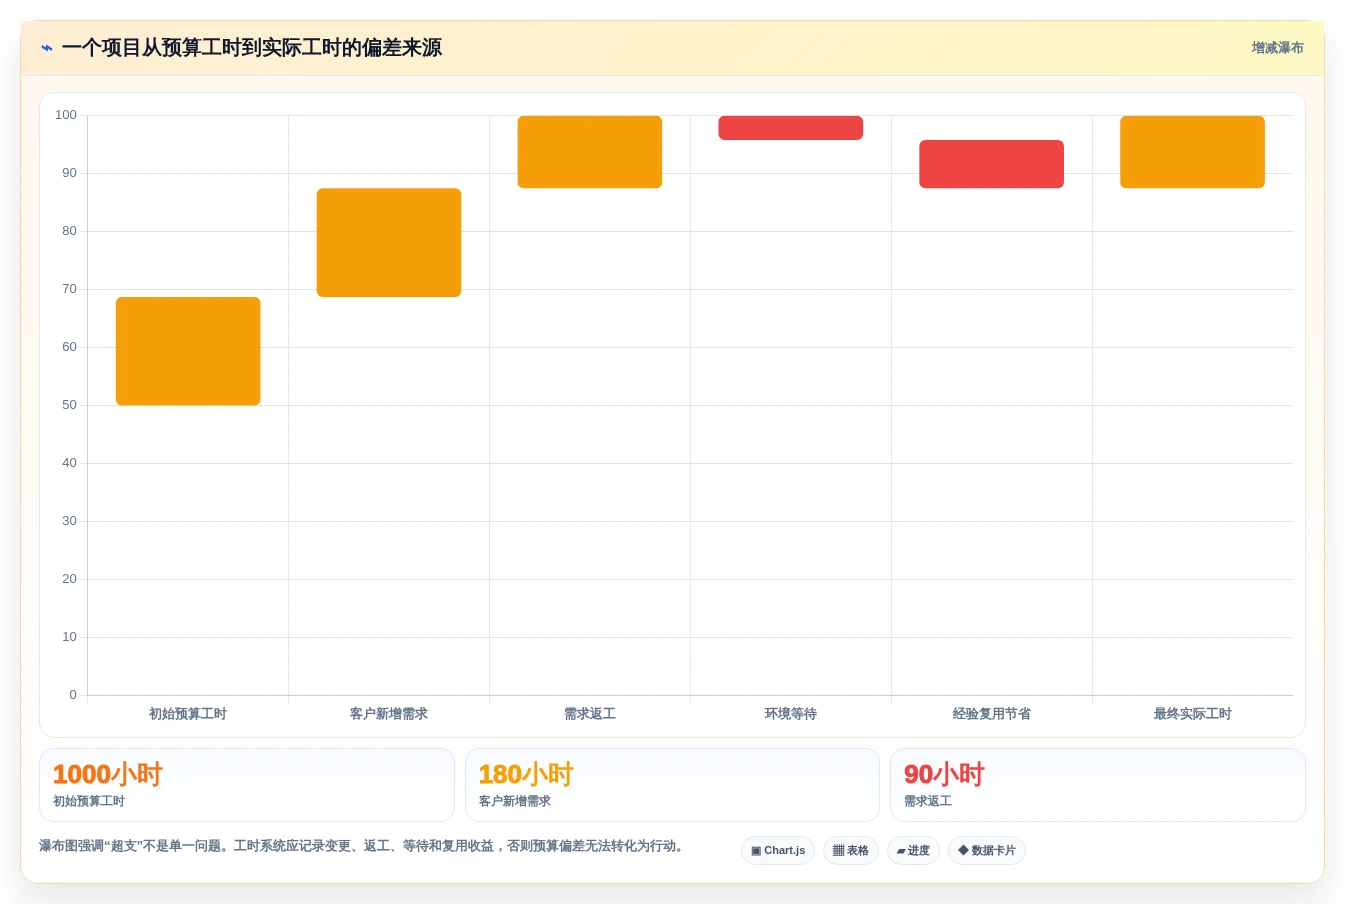The height and width of the screenshot is (904, 1345).
Task: Select the 进度 tag chip
Action: (x=913, y=850)
